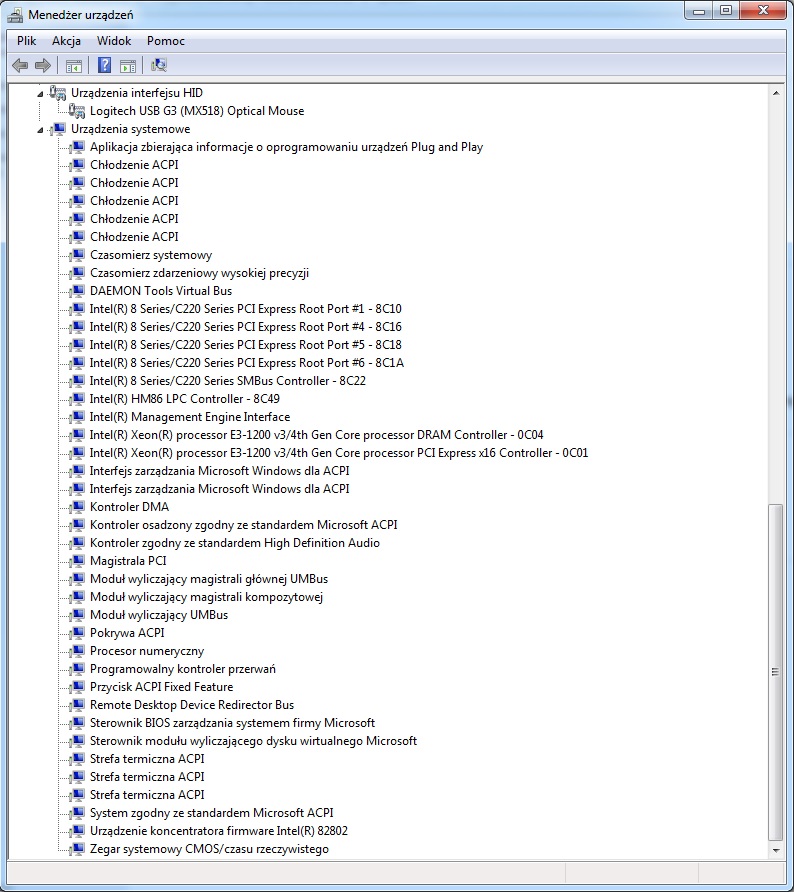This screenshot has width=794, height=892.
Task: Click the HID devices category icon
Action: 57,92
